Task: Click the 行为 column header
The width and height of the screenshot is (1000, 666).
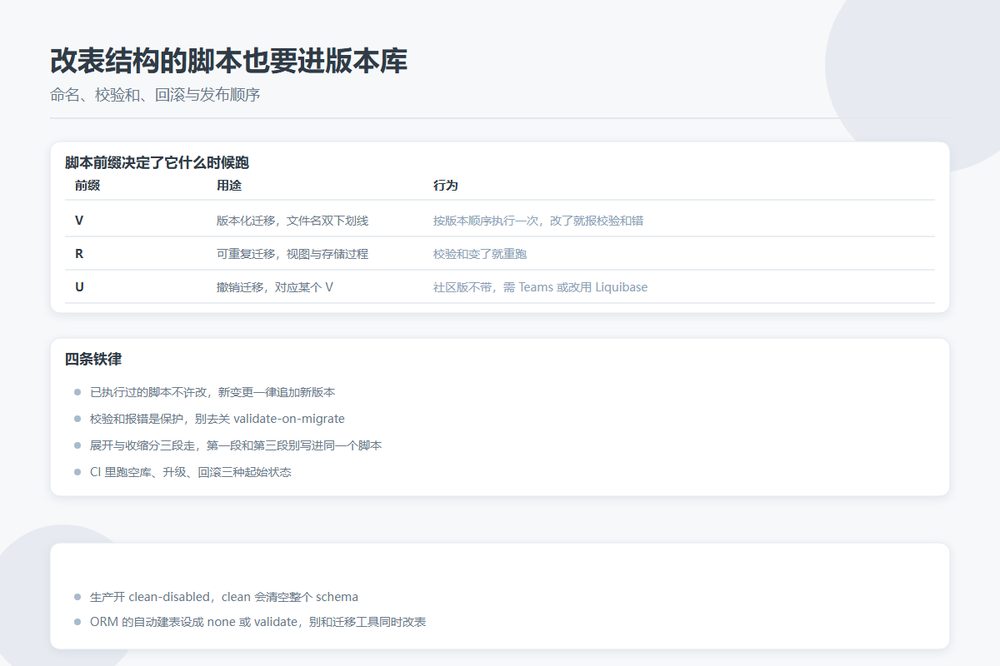Action: coord(446,186)
